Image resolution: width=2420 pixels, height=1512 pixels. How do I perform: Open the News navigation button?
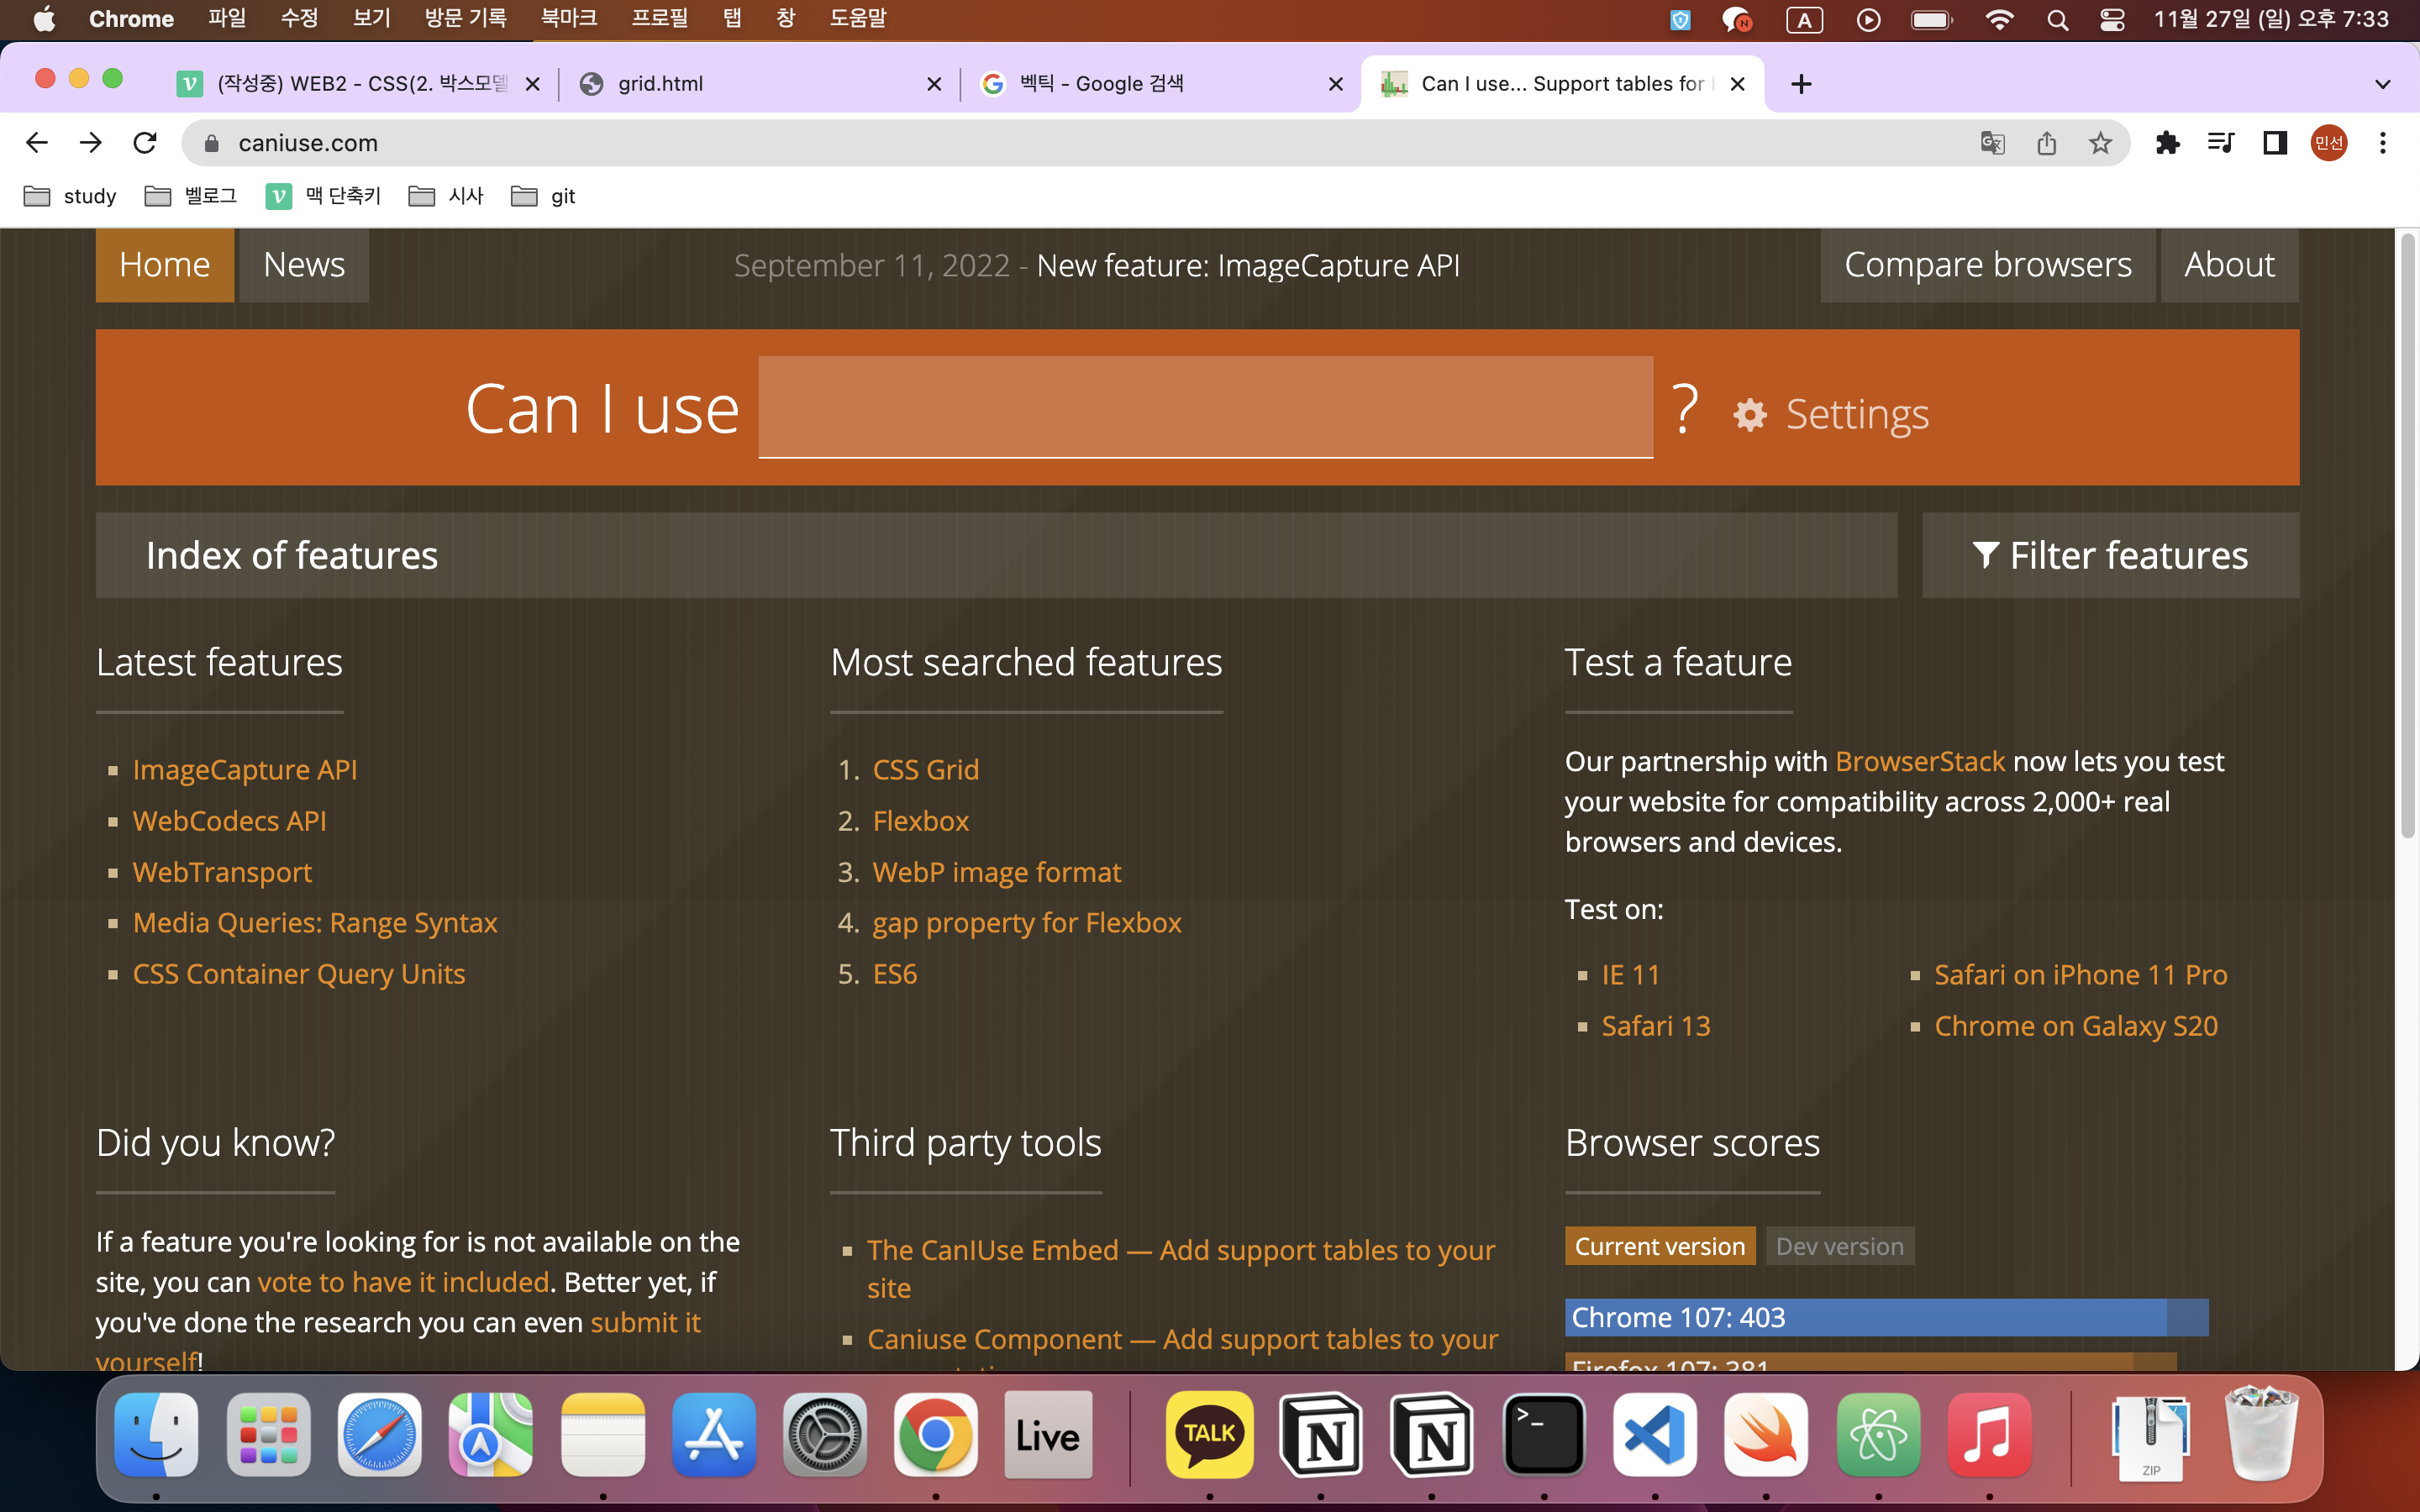[x=304, y=265]
